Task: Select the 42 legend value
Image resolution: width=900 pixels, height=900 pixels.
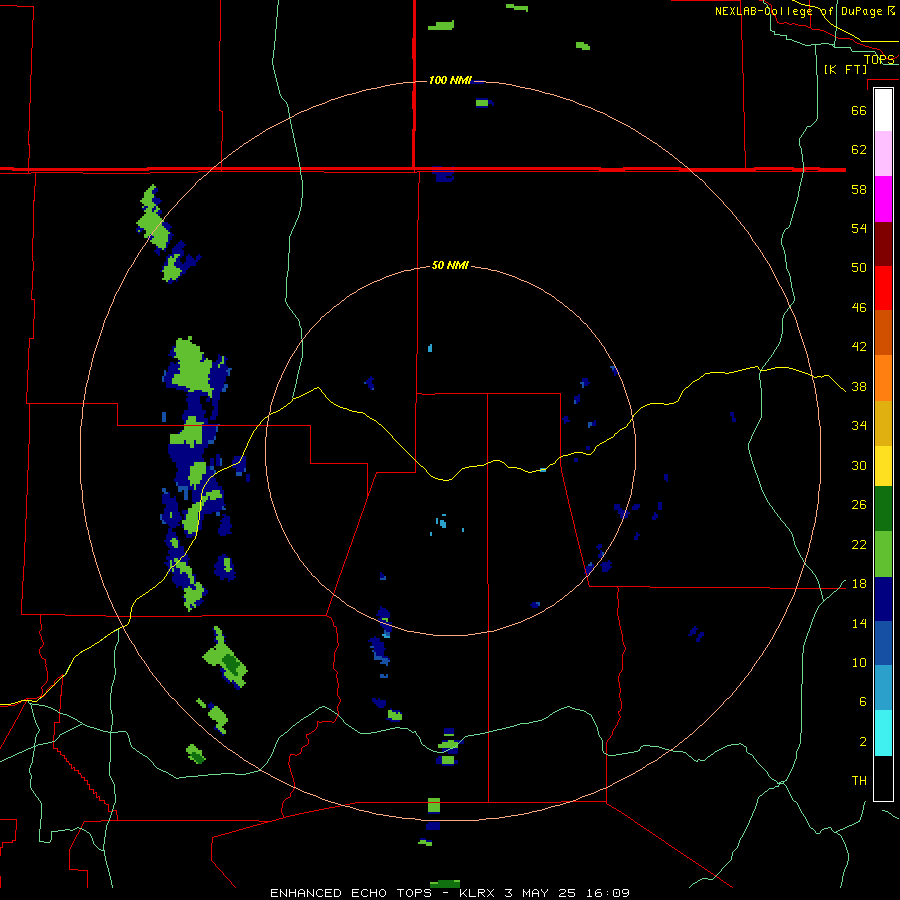Action: [x=859, y=347]
